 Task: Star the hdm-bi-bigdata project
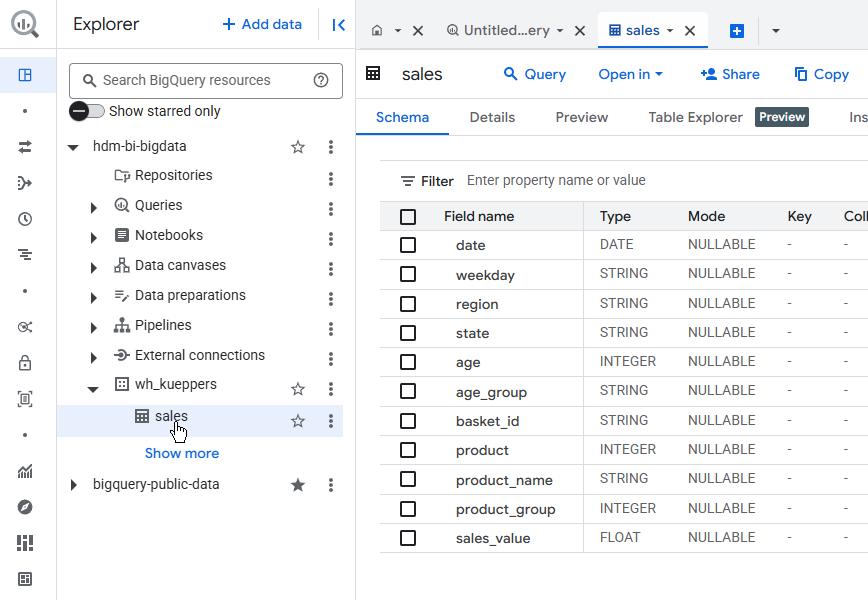point(298,147)
